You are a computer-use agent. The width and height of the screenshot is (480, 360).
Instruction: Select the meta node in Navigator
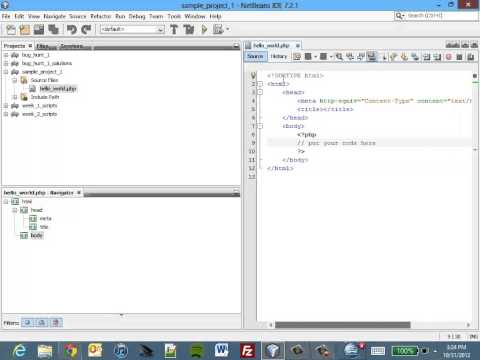coord(46,219)
